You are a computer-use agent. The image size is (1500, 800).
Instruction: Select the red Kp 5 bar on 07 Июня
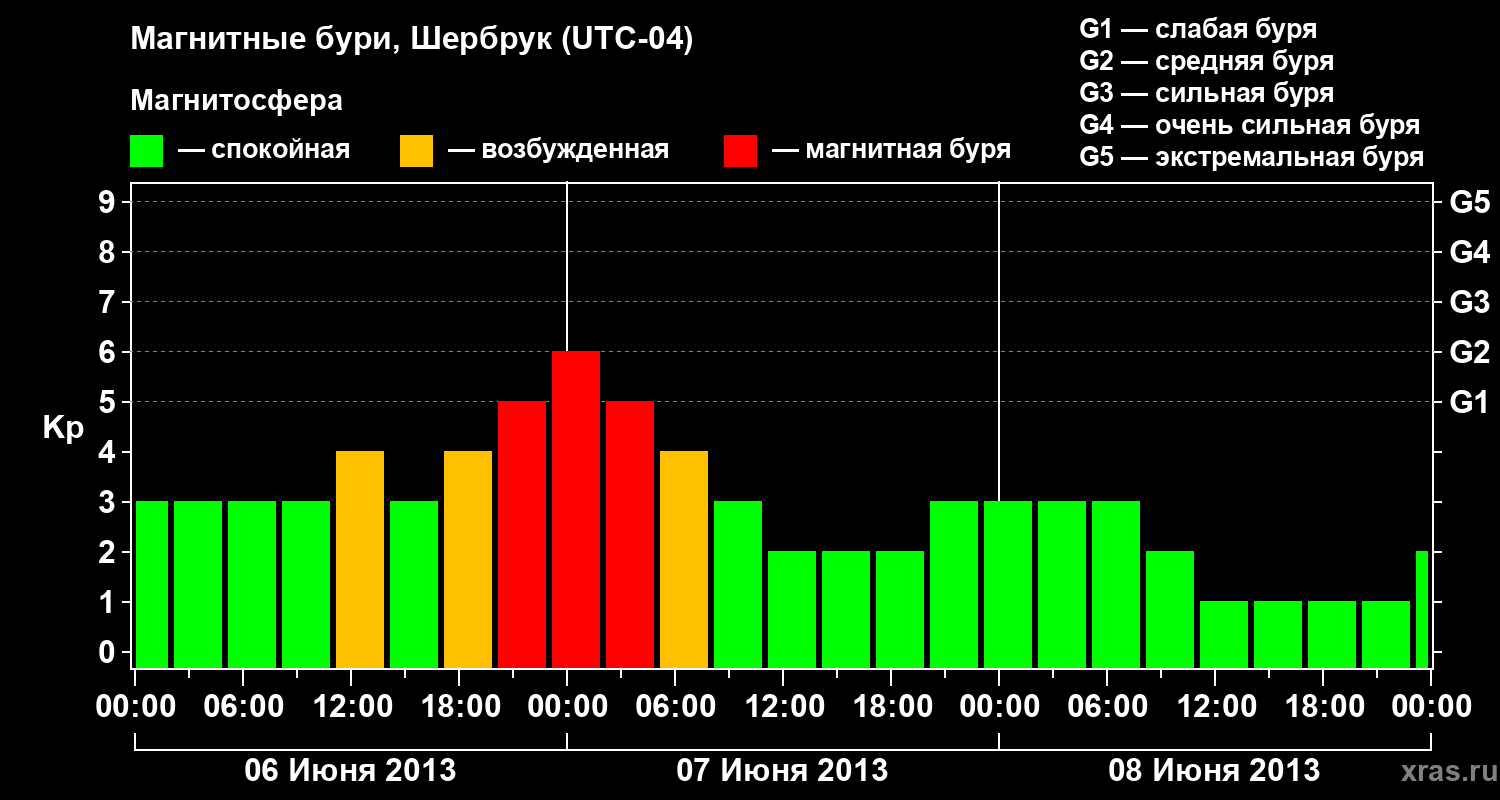(x=630, y=535)
